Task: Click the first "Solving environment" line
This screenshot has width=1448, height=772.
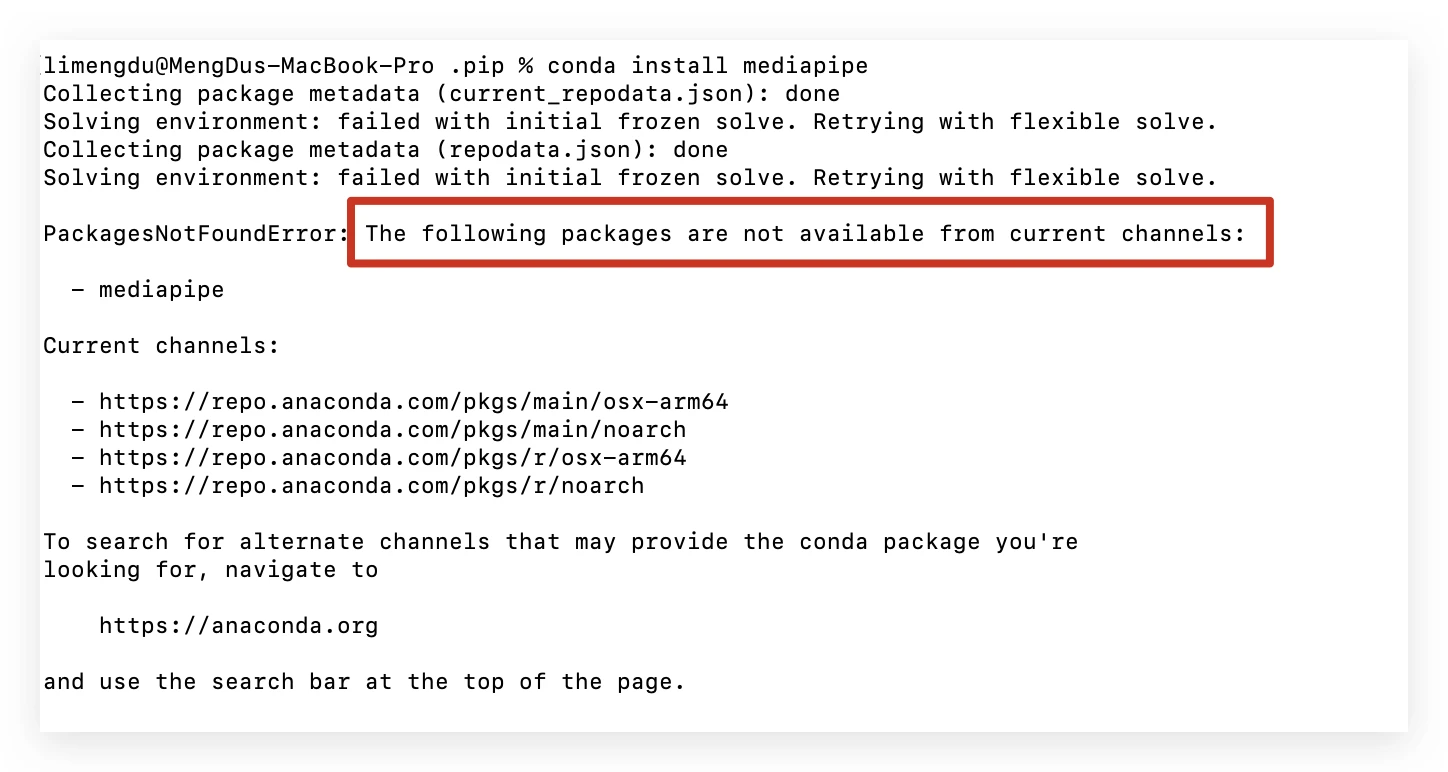Action: [630, 122]
